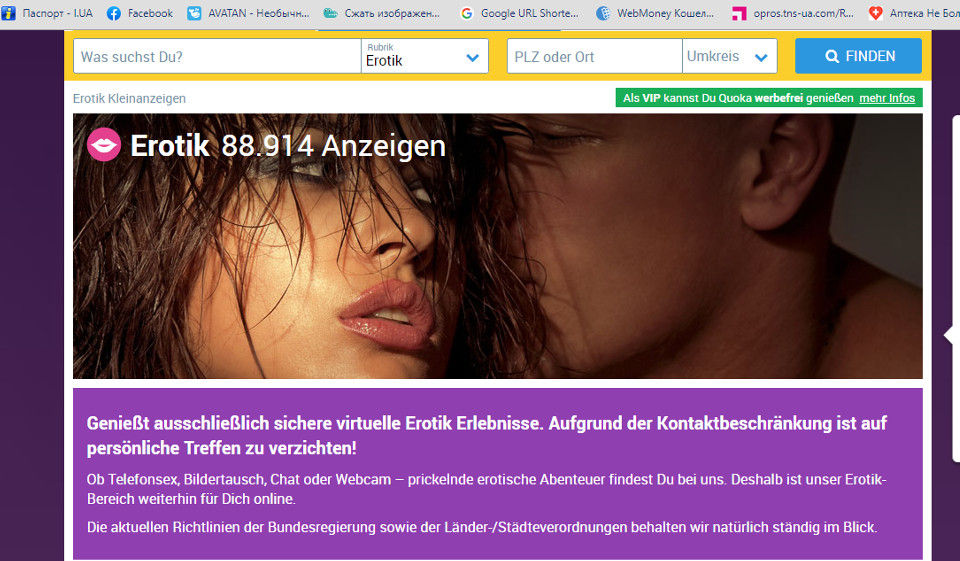This screenshot has width=960, height=561.
Task: Open the Аптека bookmark with heart icon
Action: tap(876, 13)
